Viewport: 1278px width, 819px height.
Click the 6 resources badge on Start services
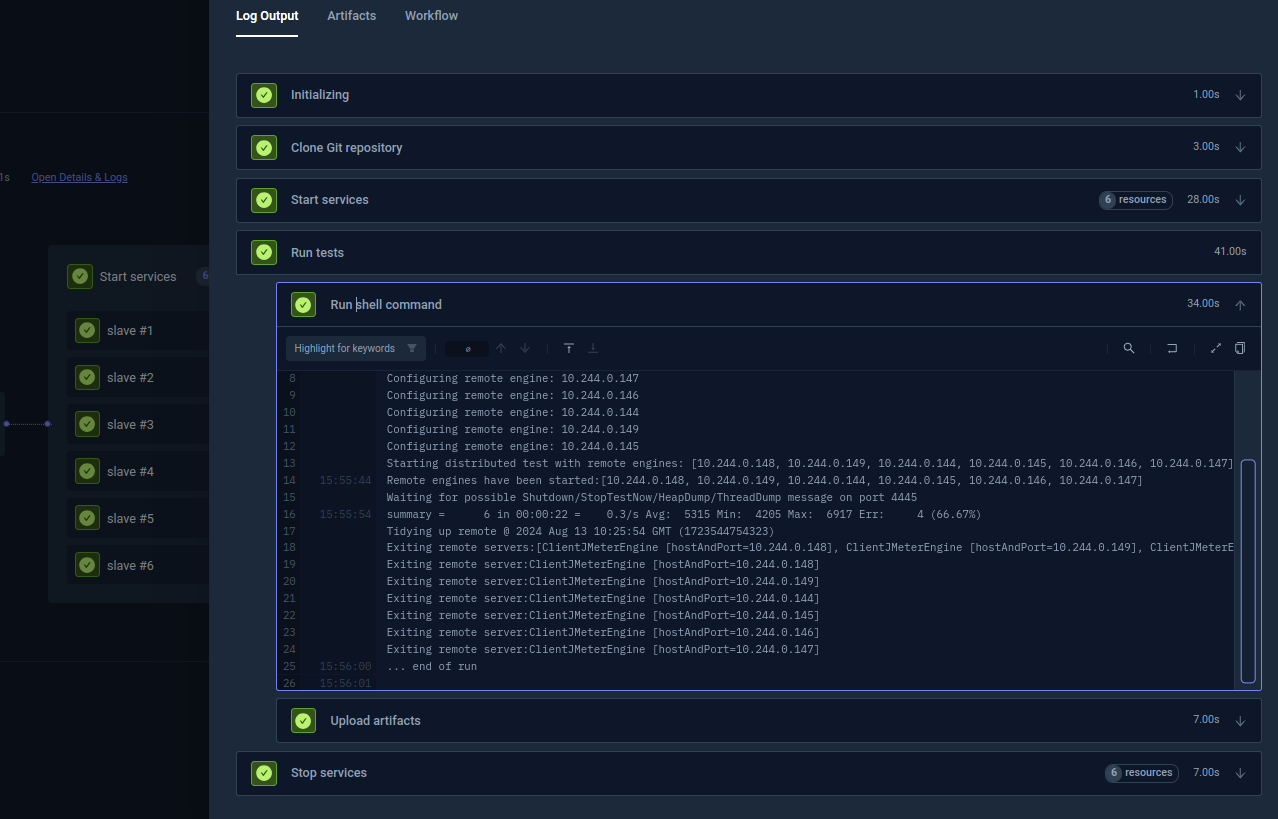[x=1135, y=199]
